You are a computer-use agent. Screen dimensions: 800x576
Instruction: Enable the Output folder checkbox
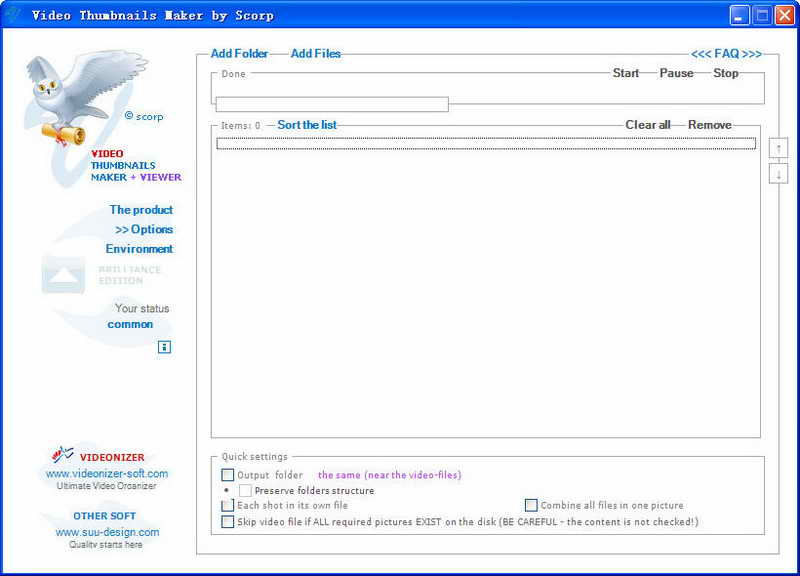click(228, 475)
